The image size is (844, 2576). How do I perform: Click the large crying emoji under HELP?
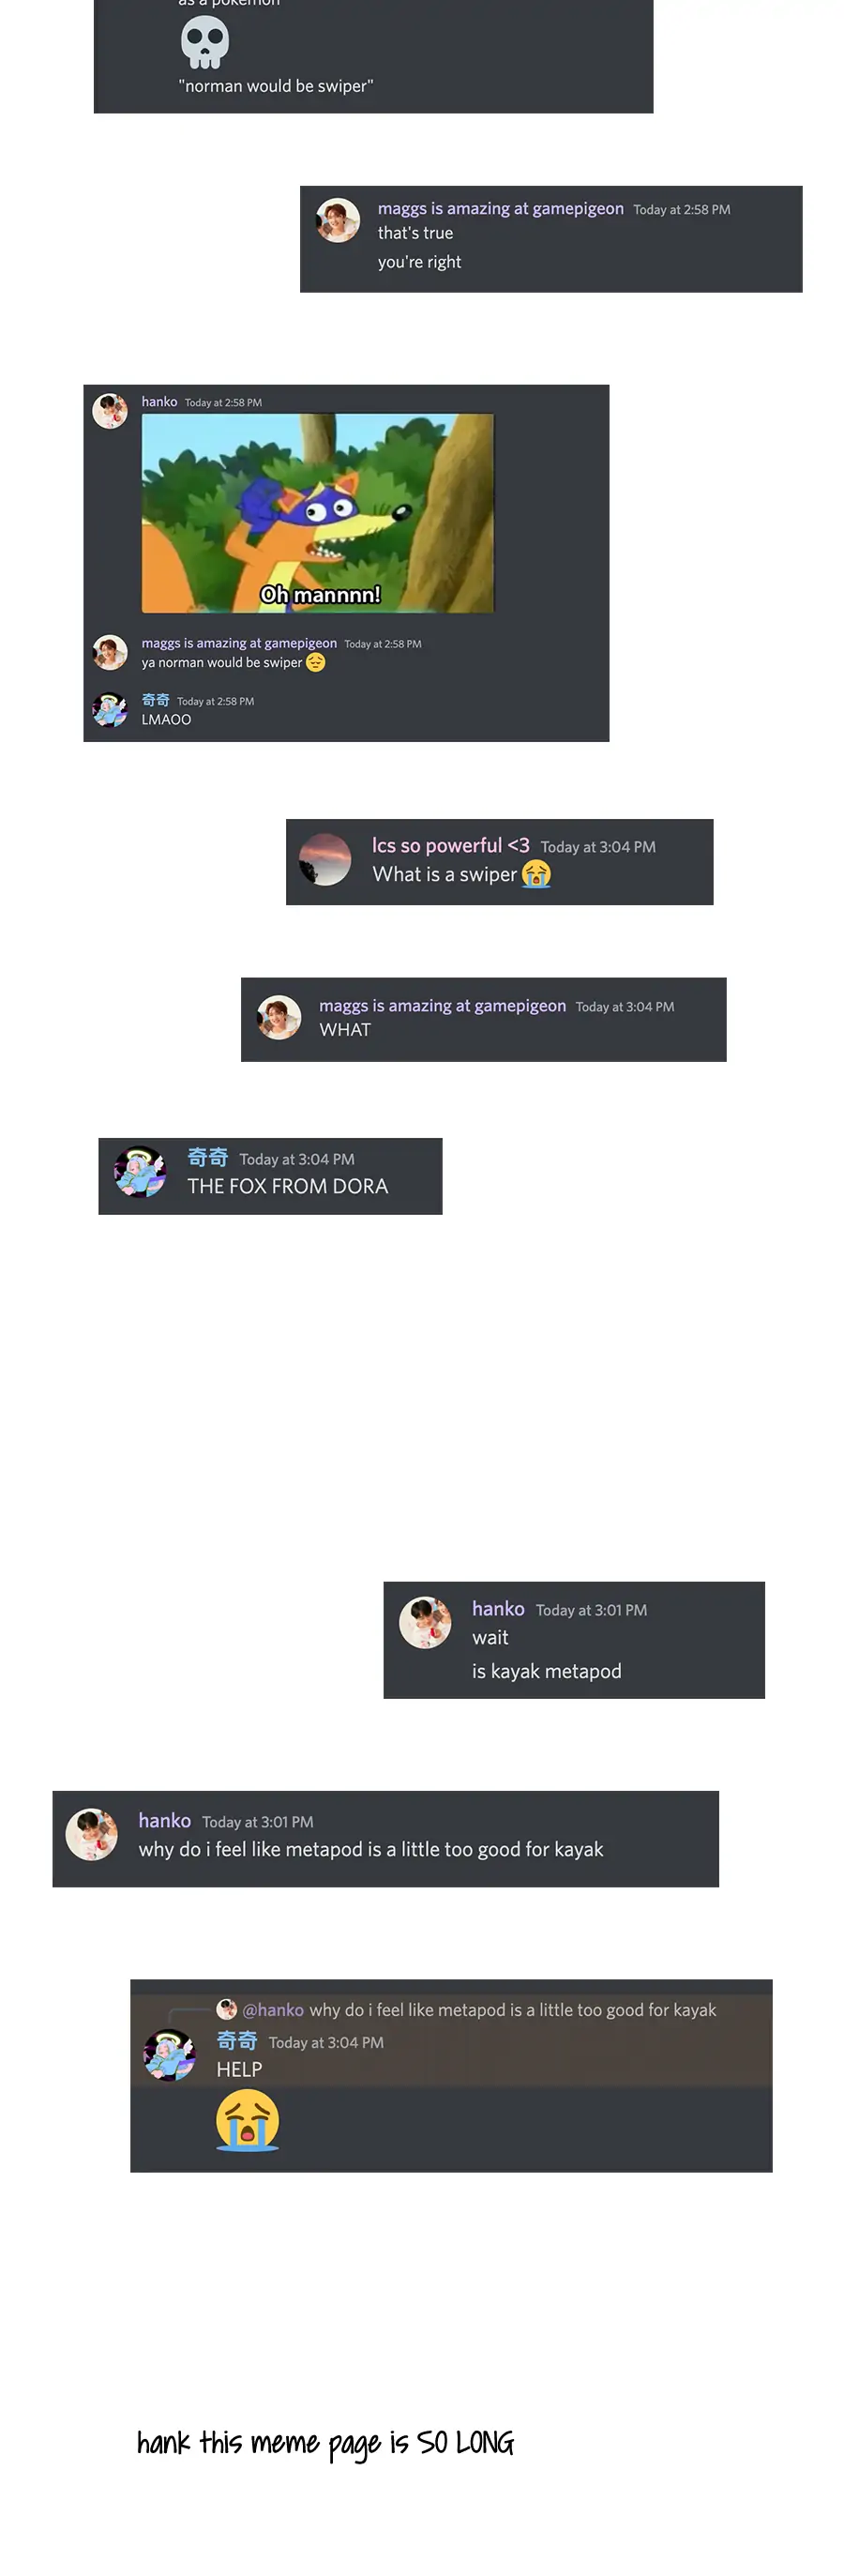[x=247, y=2119]
